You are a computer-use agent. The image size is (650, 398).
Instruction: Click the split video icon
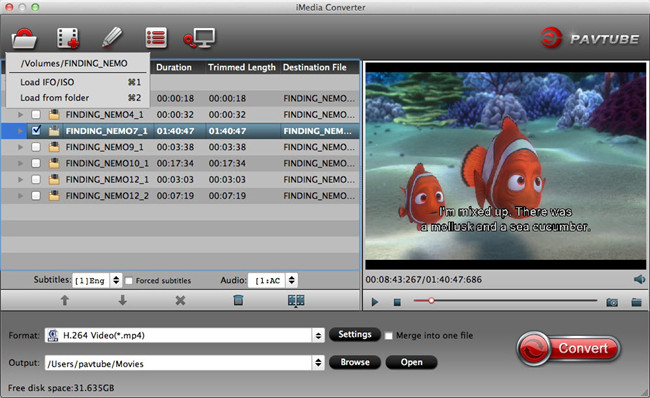(x=296, y=301)
